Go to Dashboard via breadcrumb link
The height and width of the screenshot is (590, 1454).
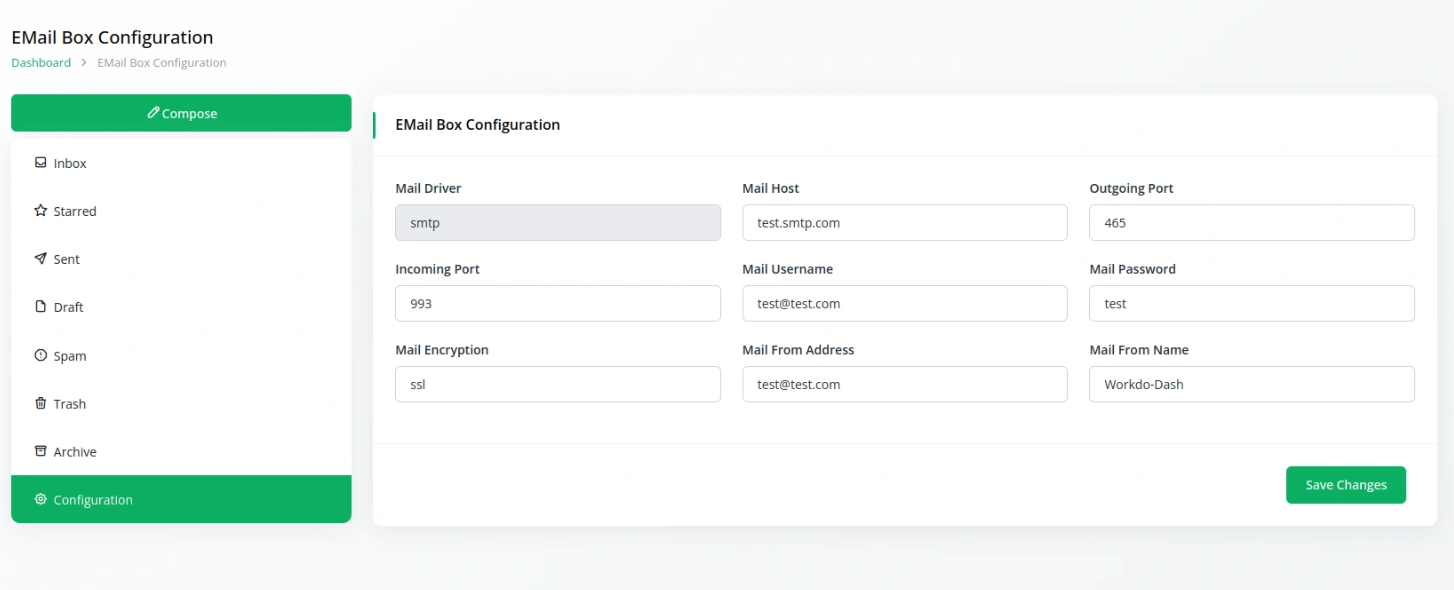(41, 62)
